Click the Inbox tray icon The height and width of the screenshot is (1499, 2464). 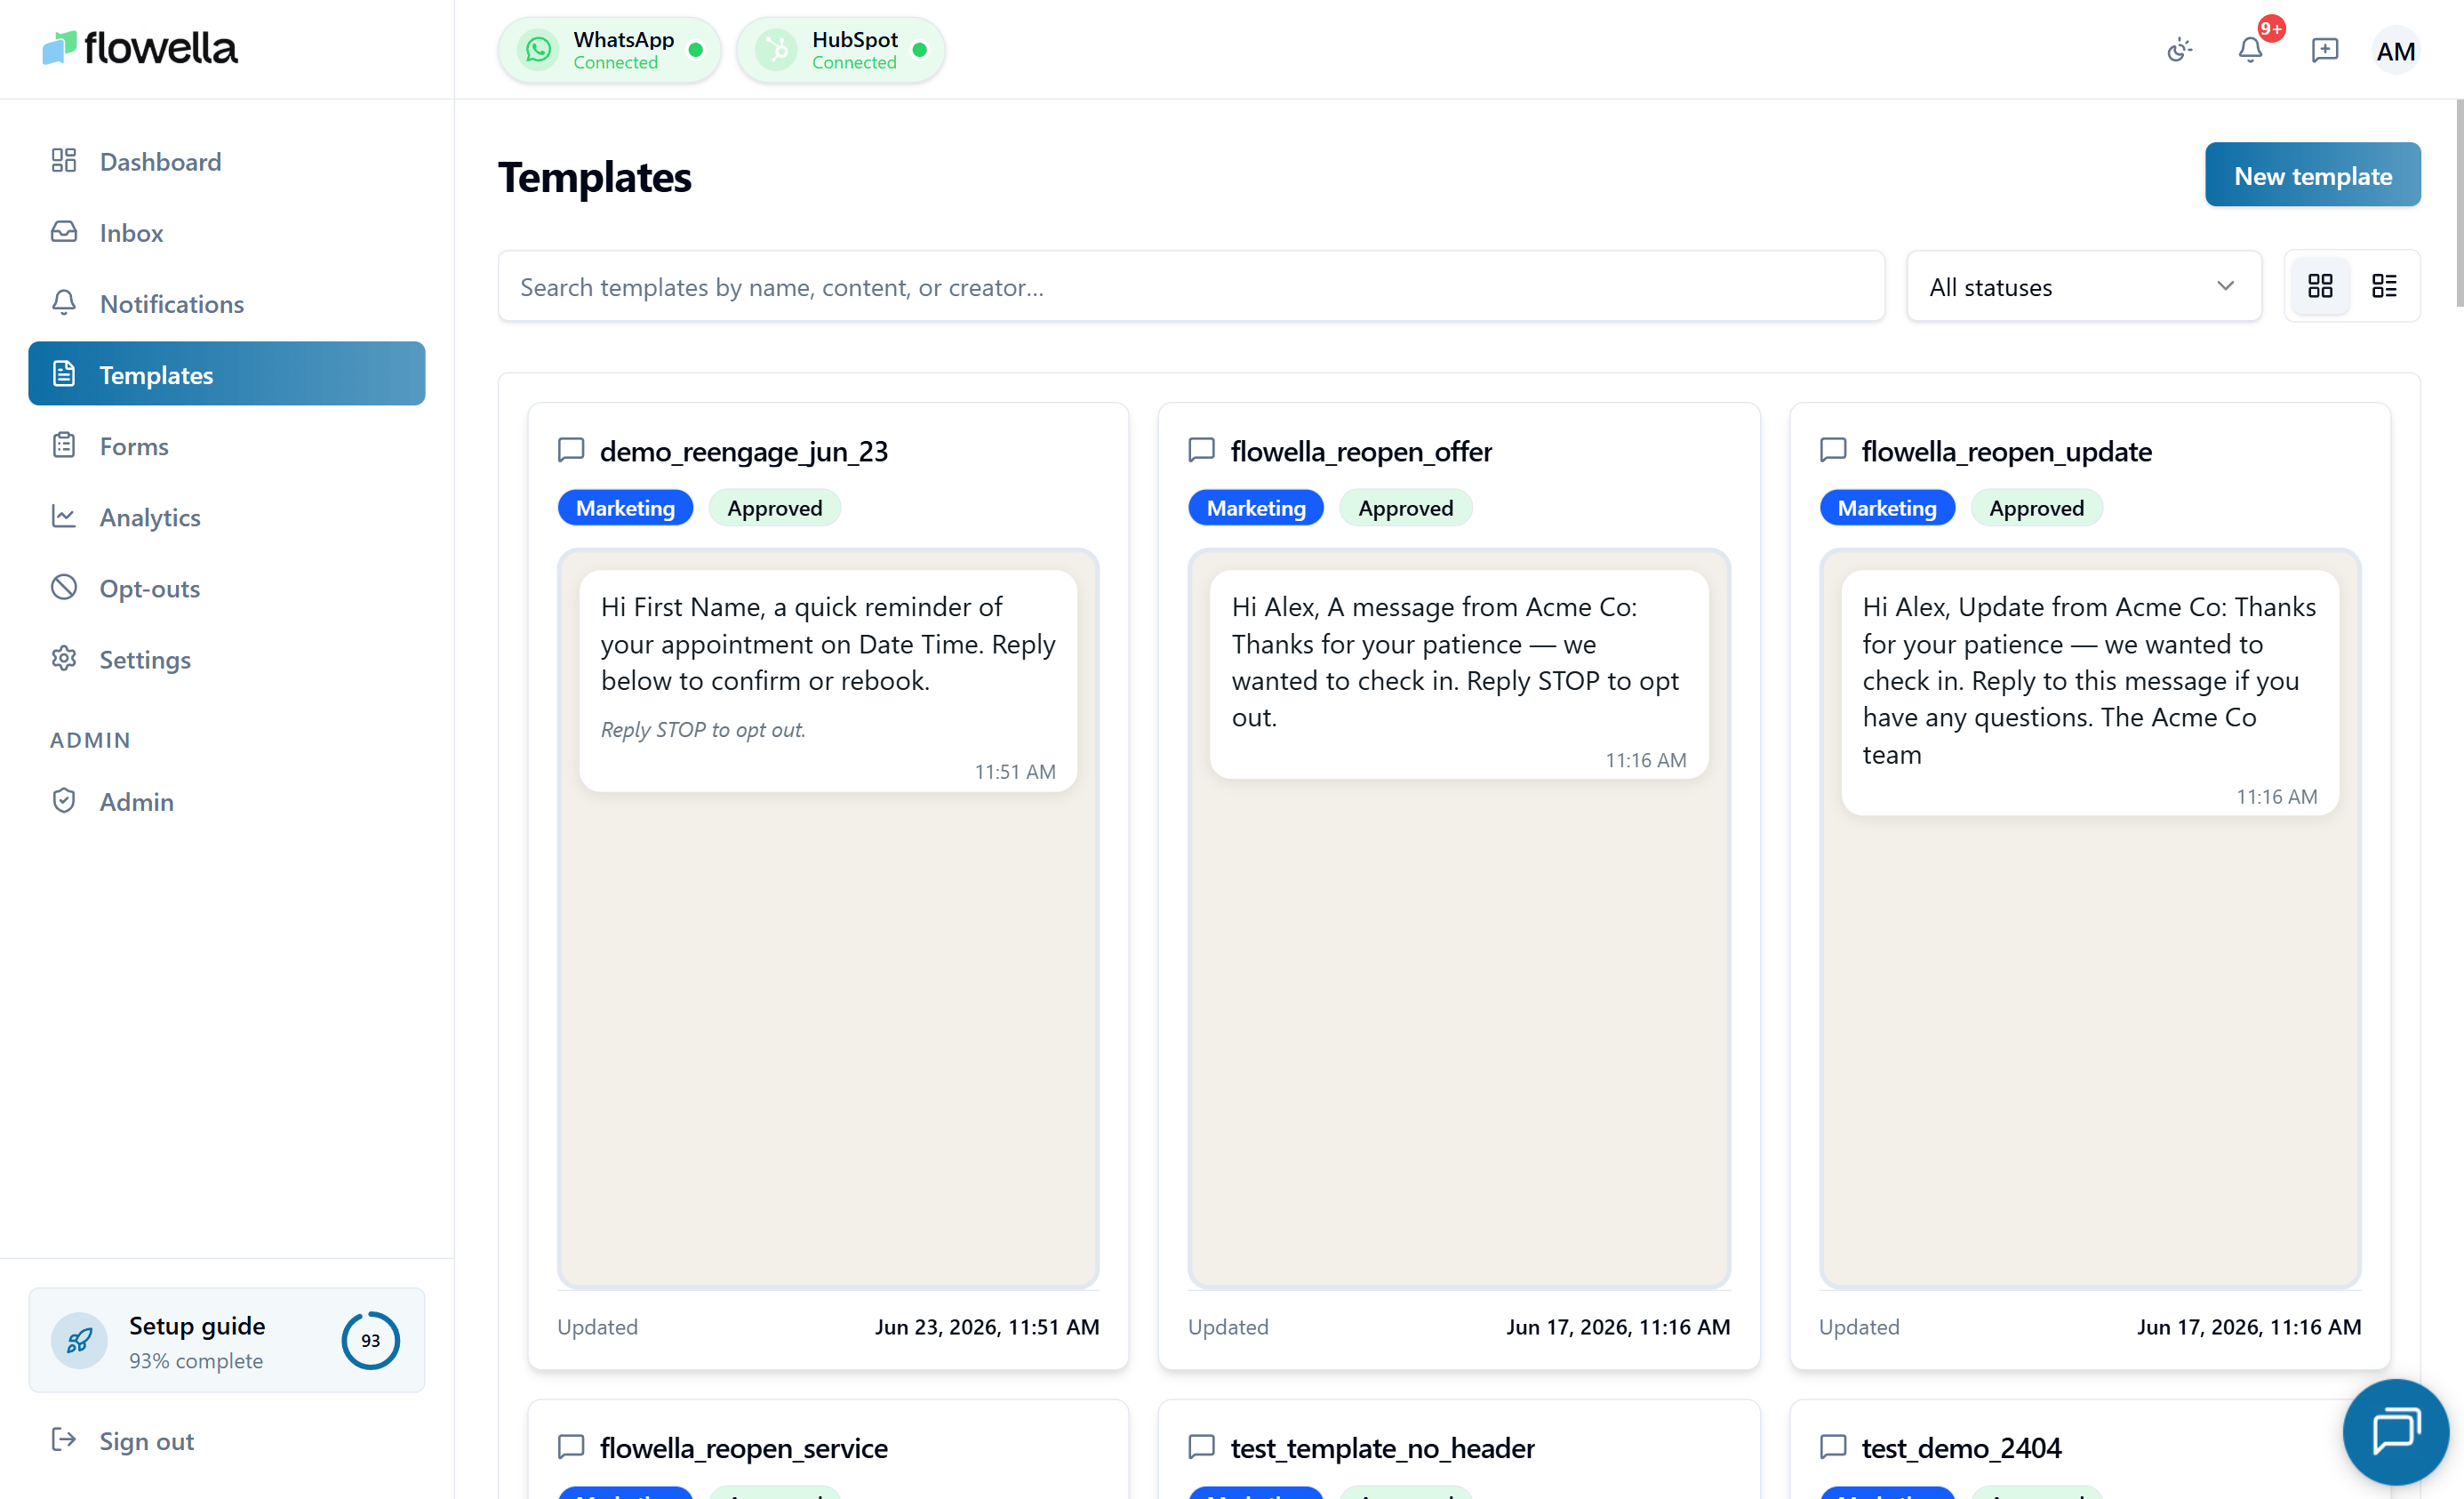[x=64, y=231]
